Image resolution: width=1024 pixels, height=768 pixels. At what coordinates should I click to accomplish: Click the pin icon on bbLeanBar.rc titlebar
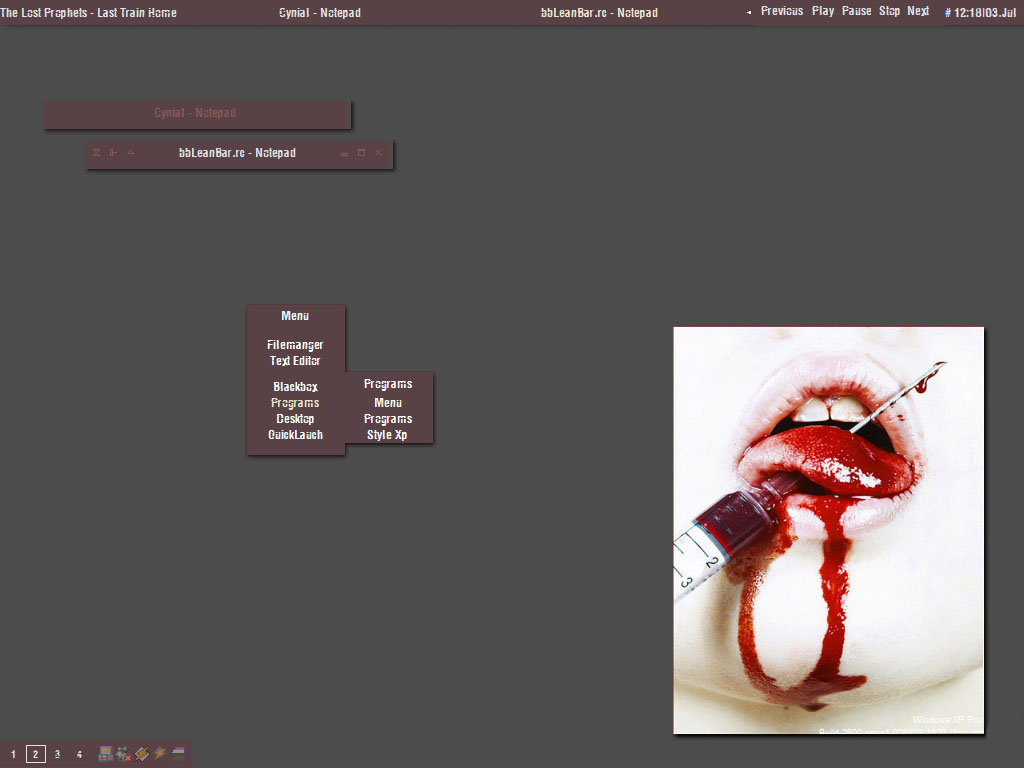tap(114, 153)
